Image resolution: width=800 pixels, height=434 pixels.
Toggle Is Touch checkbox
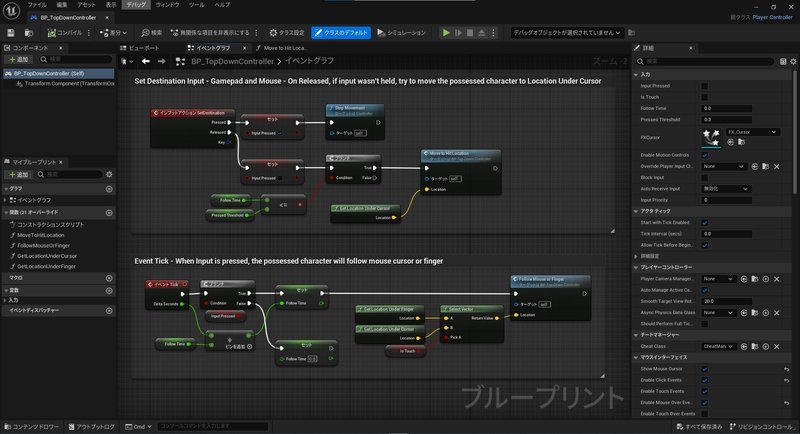(705, 97)
